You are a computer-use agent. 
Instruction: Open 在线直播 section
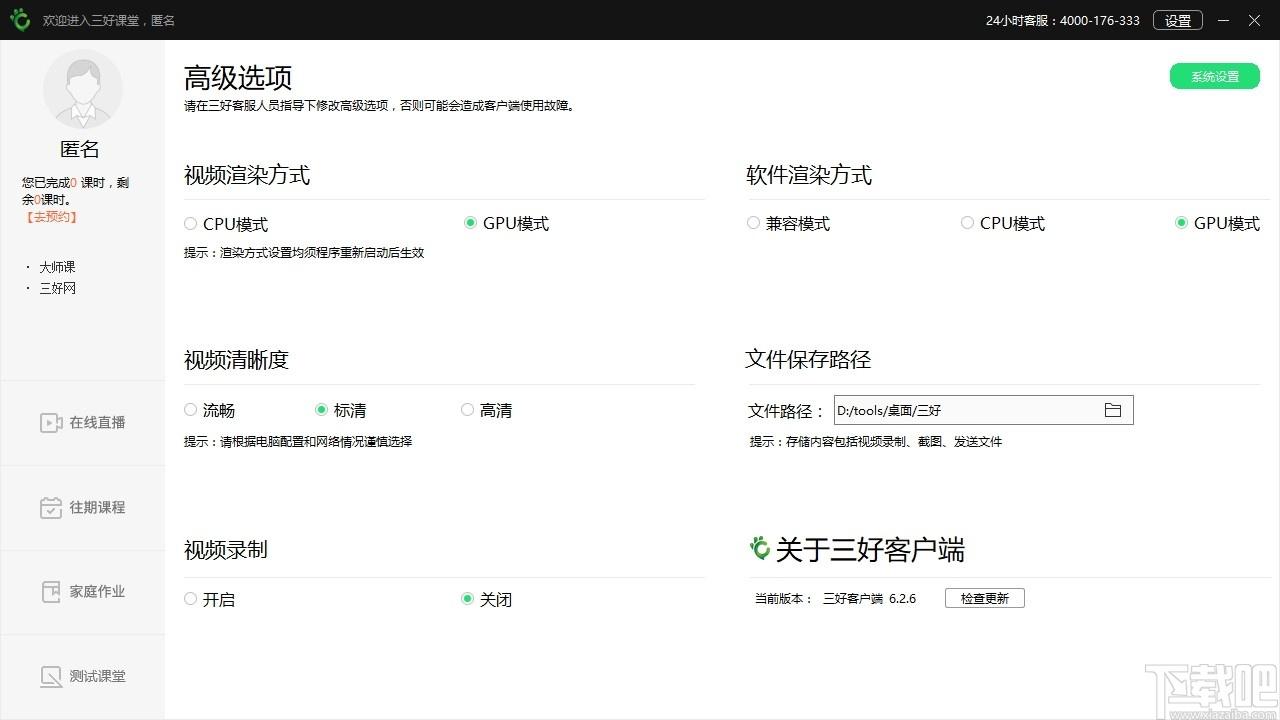pyautogui.click(x=83, y=423)
